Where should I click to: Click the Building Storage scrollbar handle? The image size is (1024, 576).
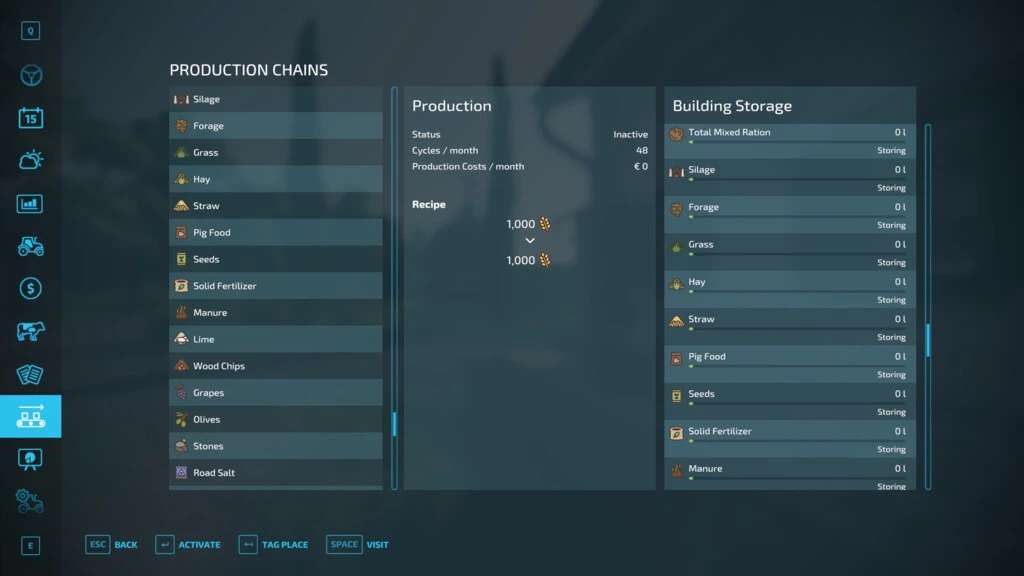928,340
